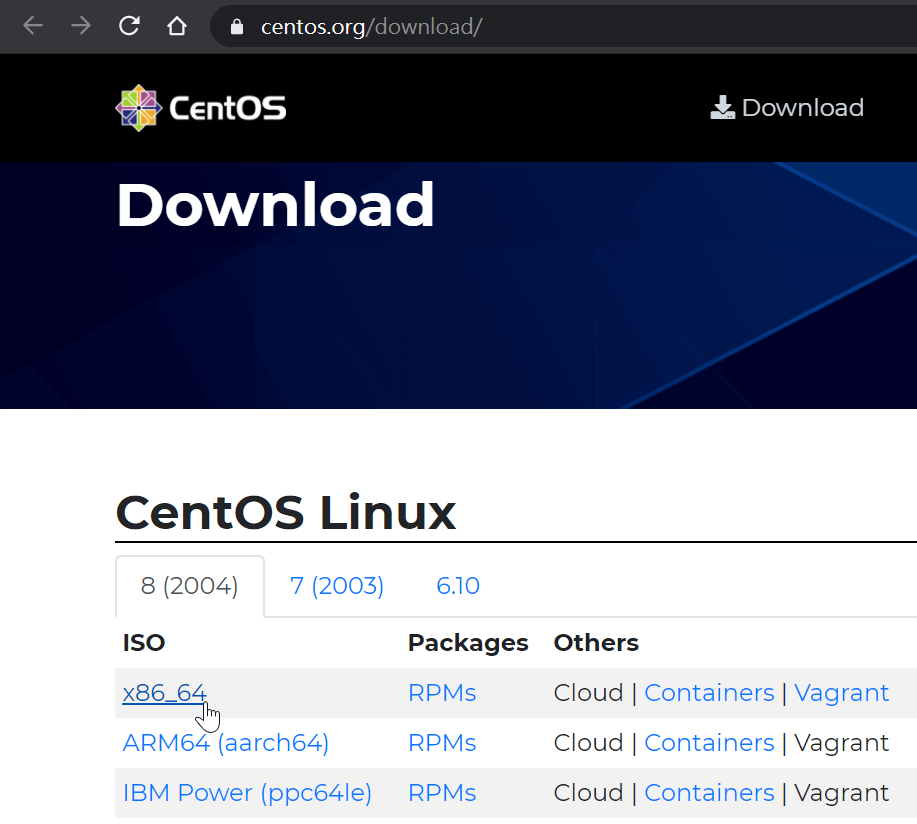Image resolution: width=917 pixels, height=824 pixels.
Task: Select the Vagrant text in the IBM Power row
Action: pyautogui.click(x=842, y=793)
